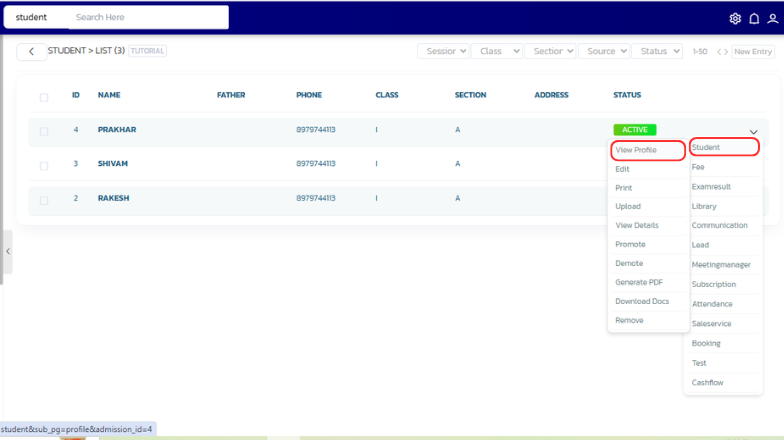Open student name SHIVAM

pos(112,164)
